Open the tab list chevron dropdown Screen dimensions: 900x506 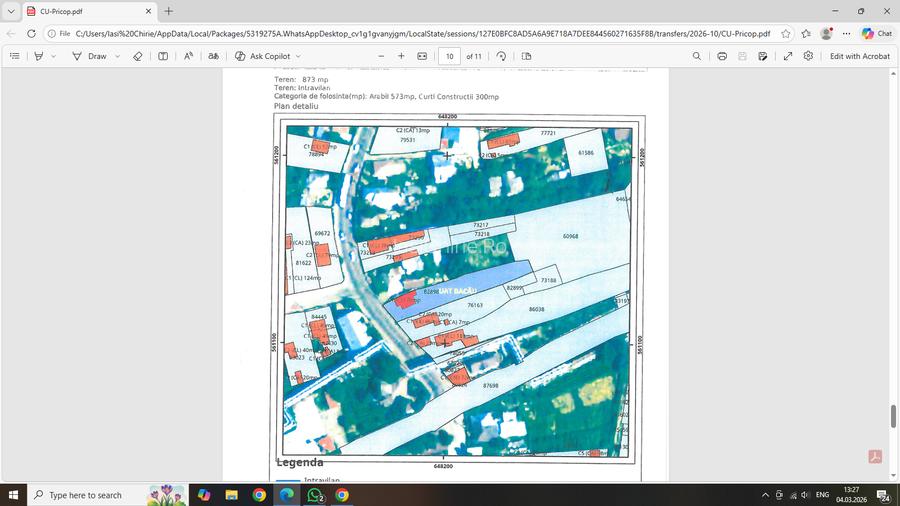pyautogui.click(x=11, y=11)
